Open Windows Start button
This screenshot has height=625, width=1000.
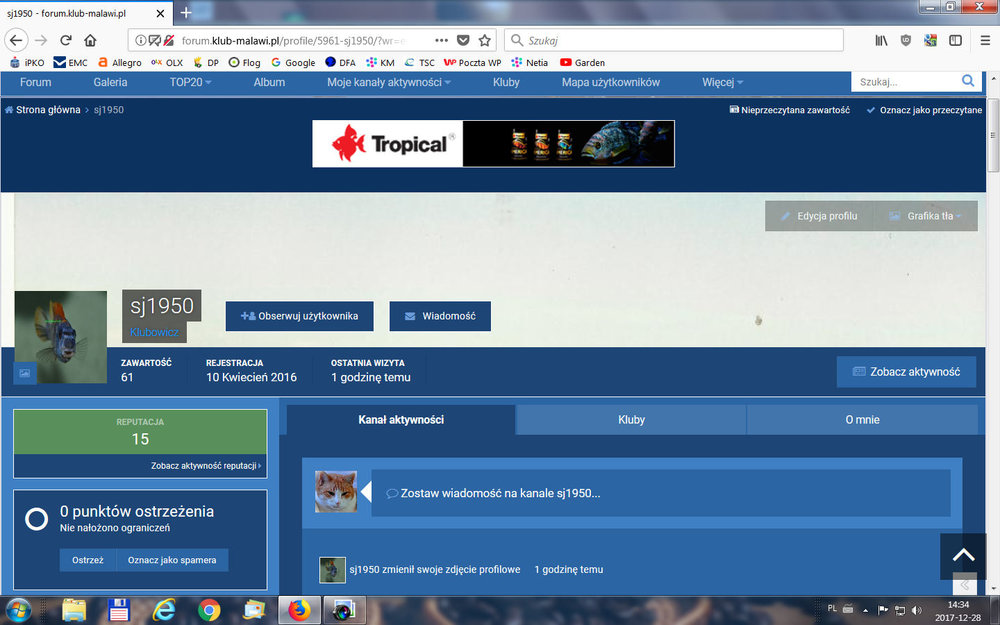[18, 611]
